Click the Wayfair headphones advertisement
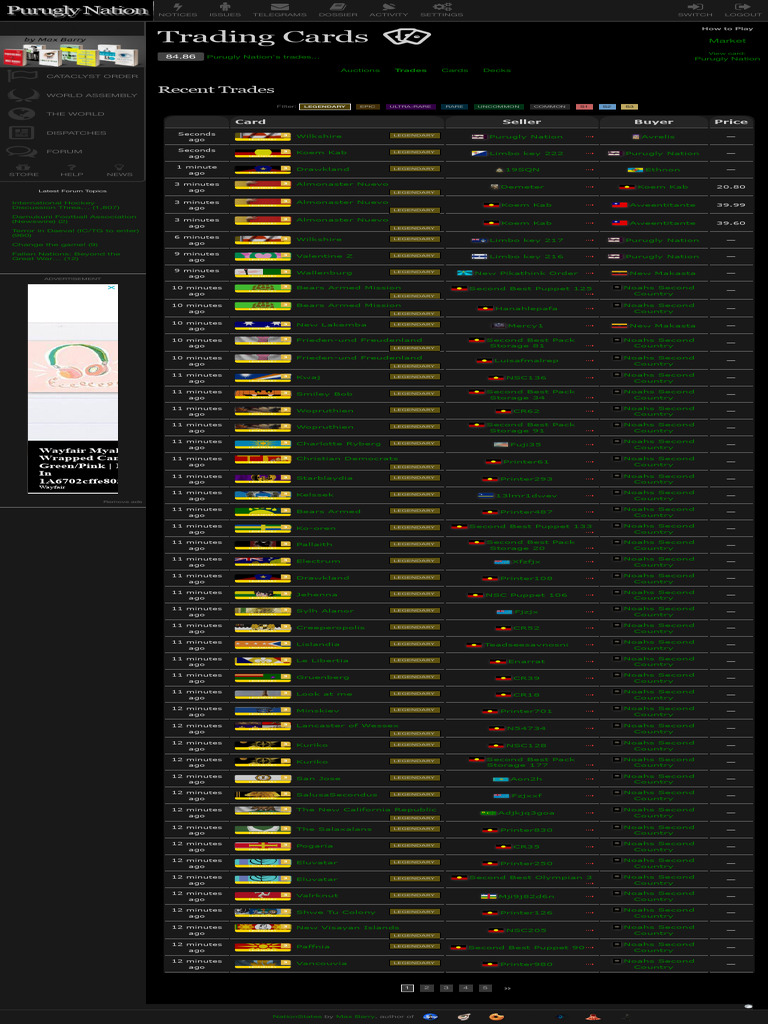The image size is (768, 1024). pos(72,389)
